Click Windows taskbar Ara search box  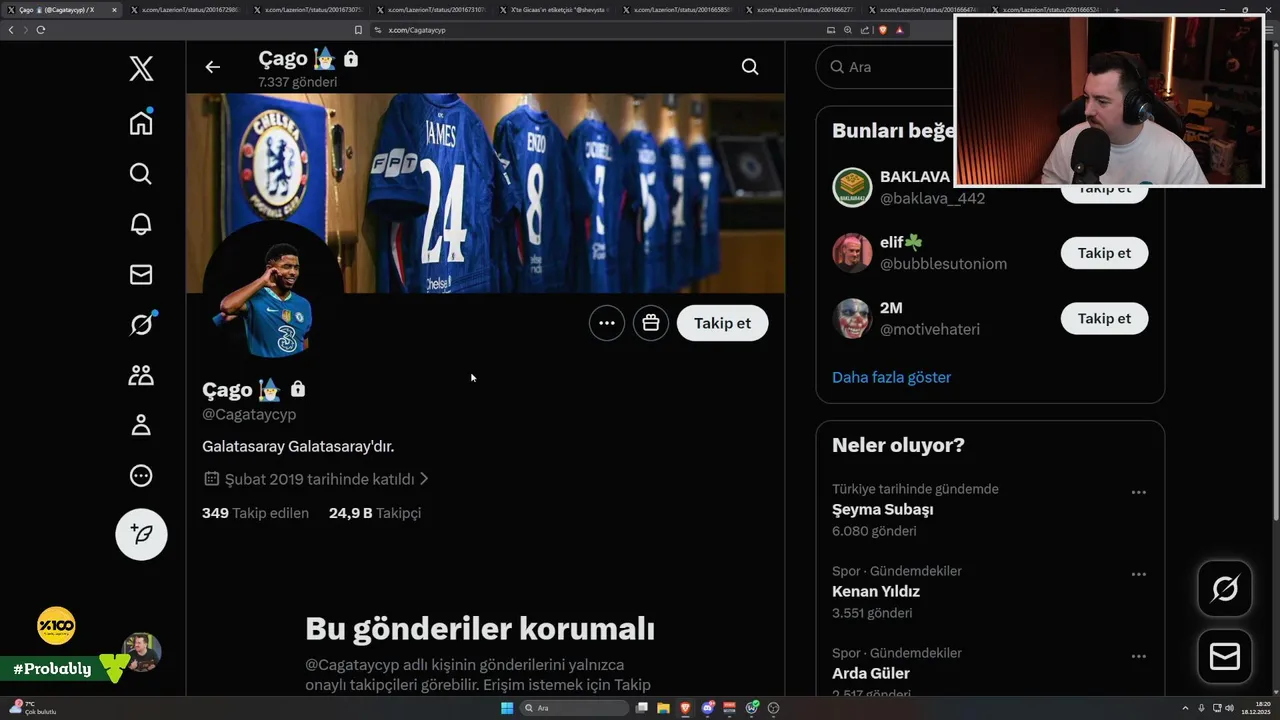575,708
